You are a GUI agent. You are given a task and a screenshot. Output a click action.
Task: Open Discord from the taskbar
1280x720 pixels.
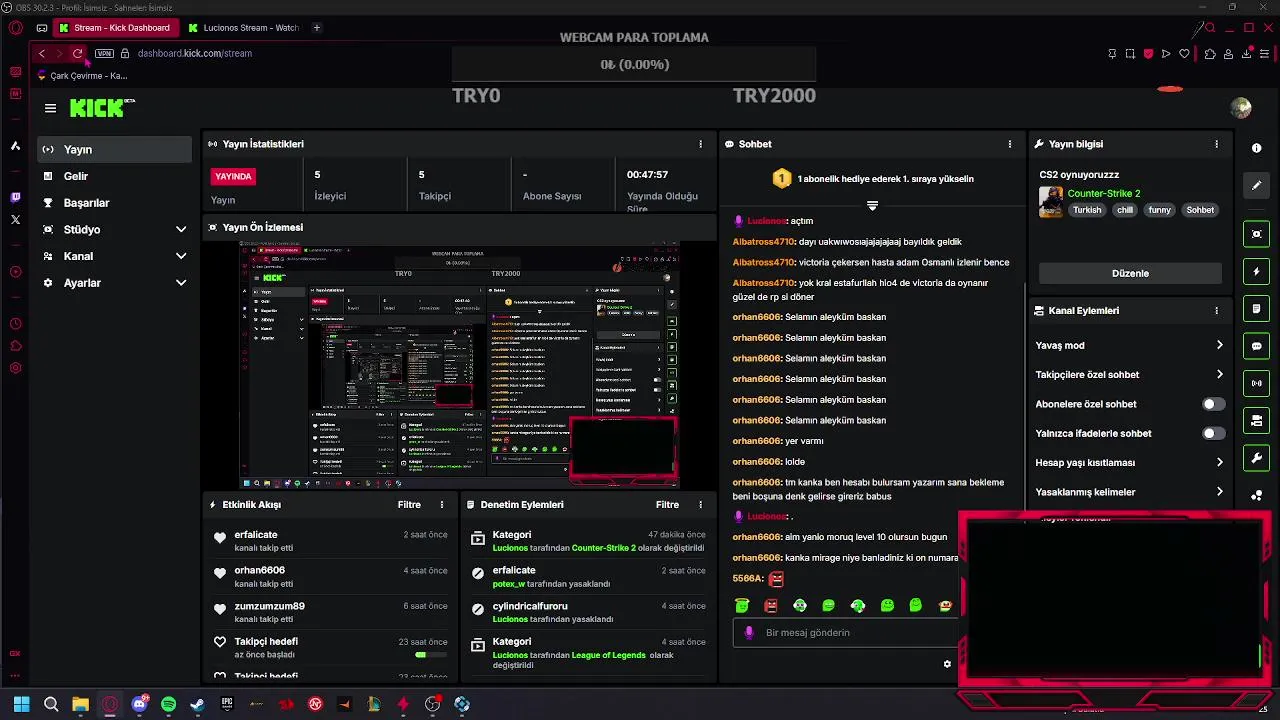(139, 704)
